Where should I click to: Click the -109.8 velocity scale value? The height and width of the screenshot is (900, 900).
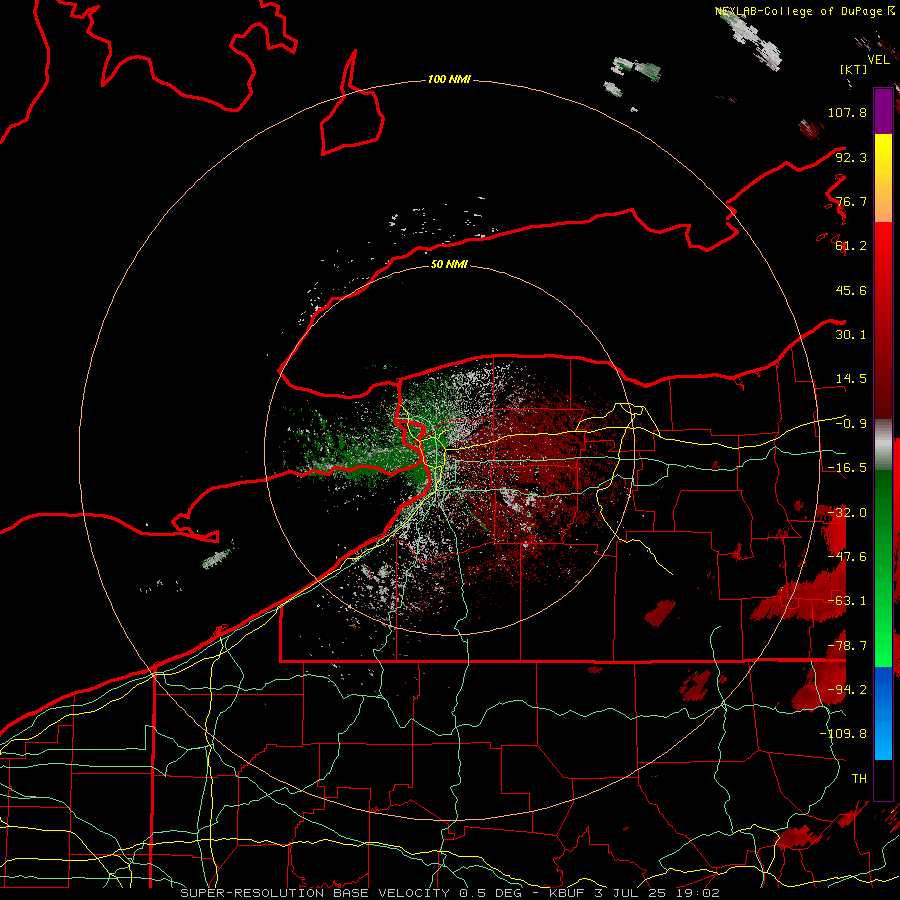coord(843,734)
